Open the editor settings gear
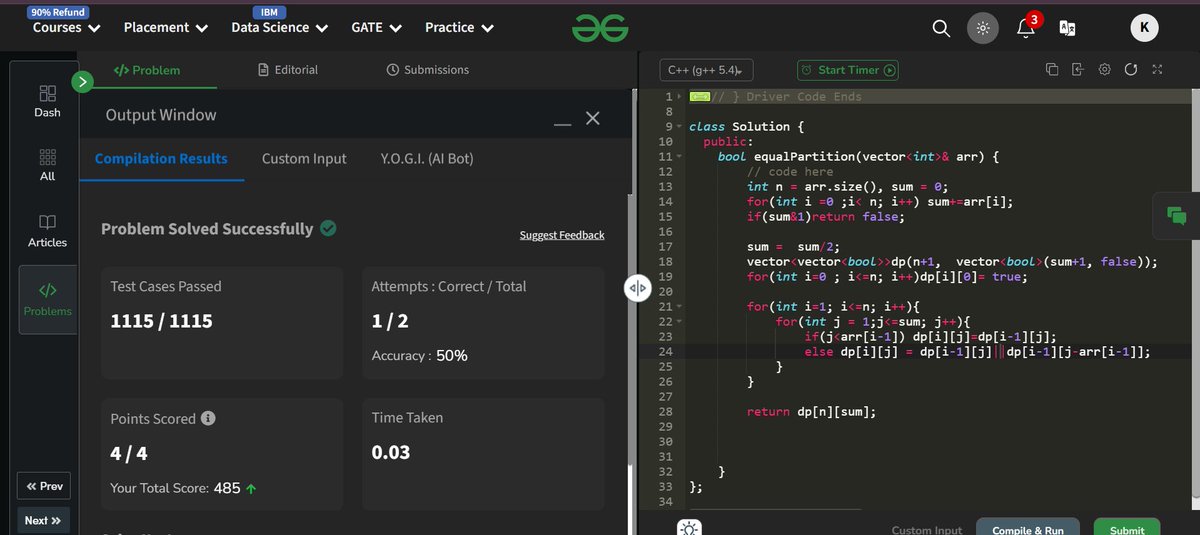Screen dimensions: 1200x535 pyautogui.click(x=1104, y=70)
